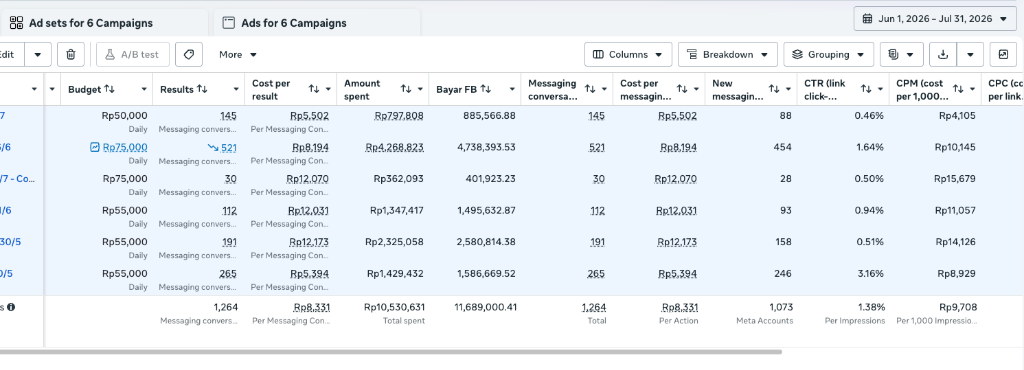Select the total CPM Rp9,708
Screen dimensions: 1024x370
click(x=958, y=307)
